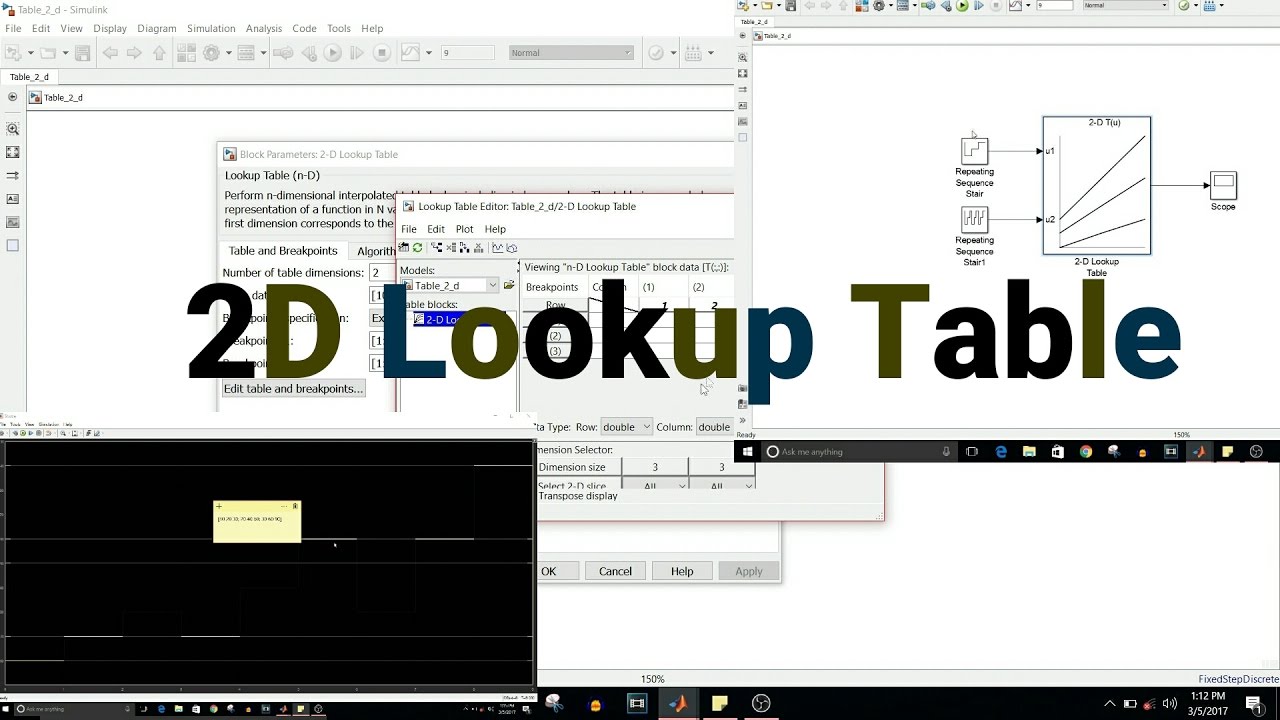The image size is (1280, 720).
Task: Click the volume icon in system tray
Action: [x=1169, y=704]
